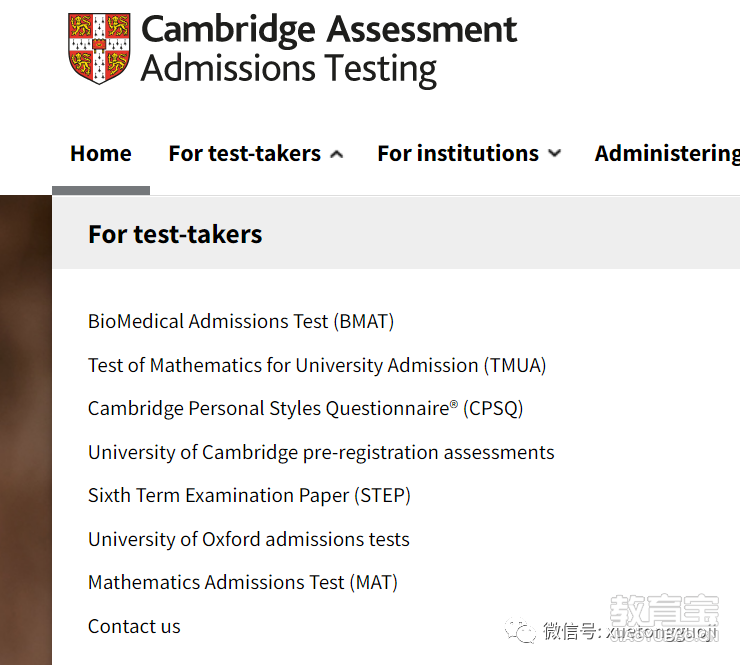The width and height of the screenshot is (740, 665).
Task: Expand the For institutions chevron arrow
Action: click(x=555, y=153)
